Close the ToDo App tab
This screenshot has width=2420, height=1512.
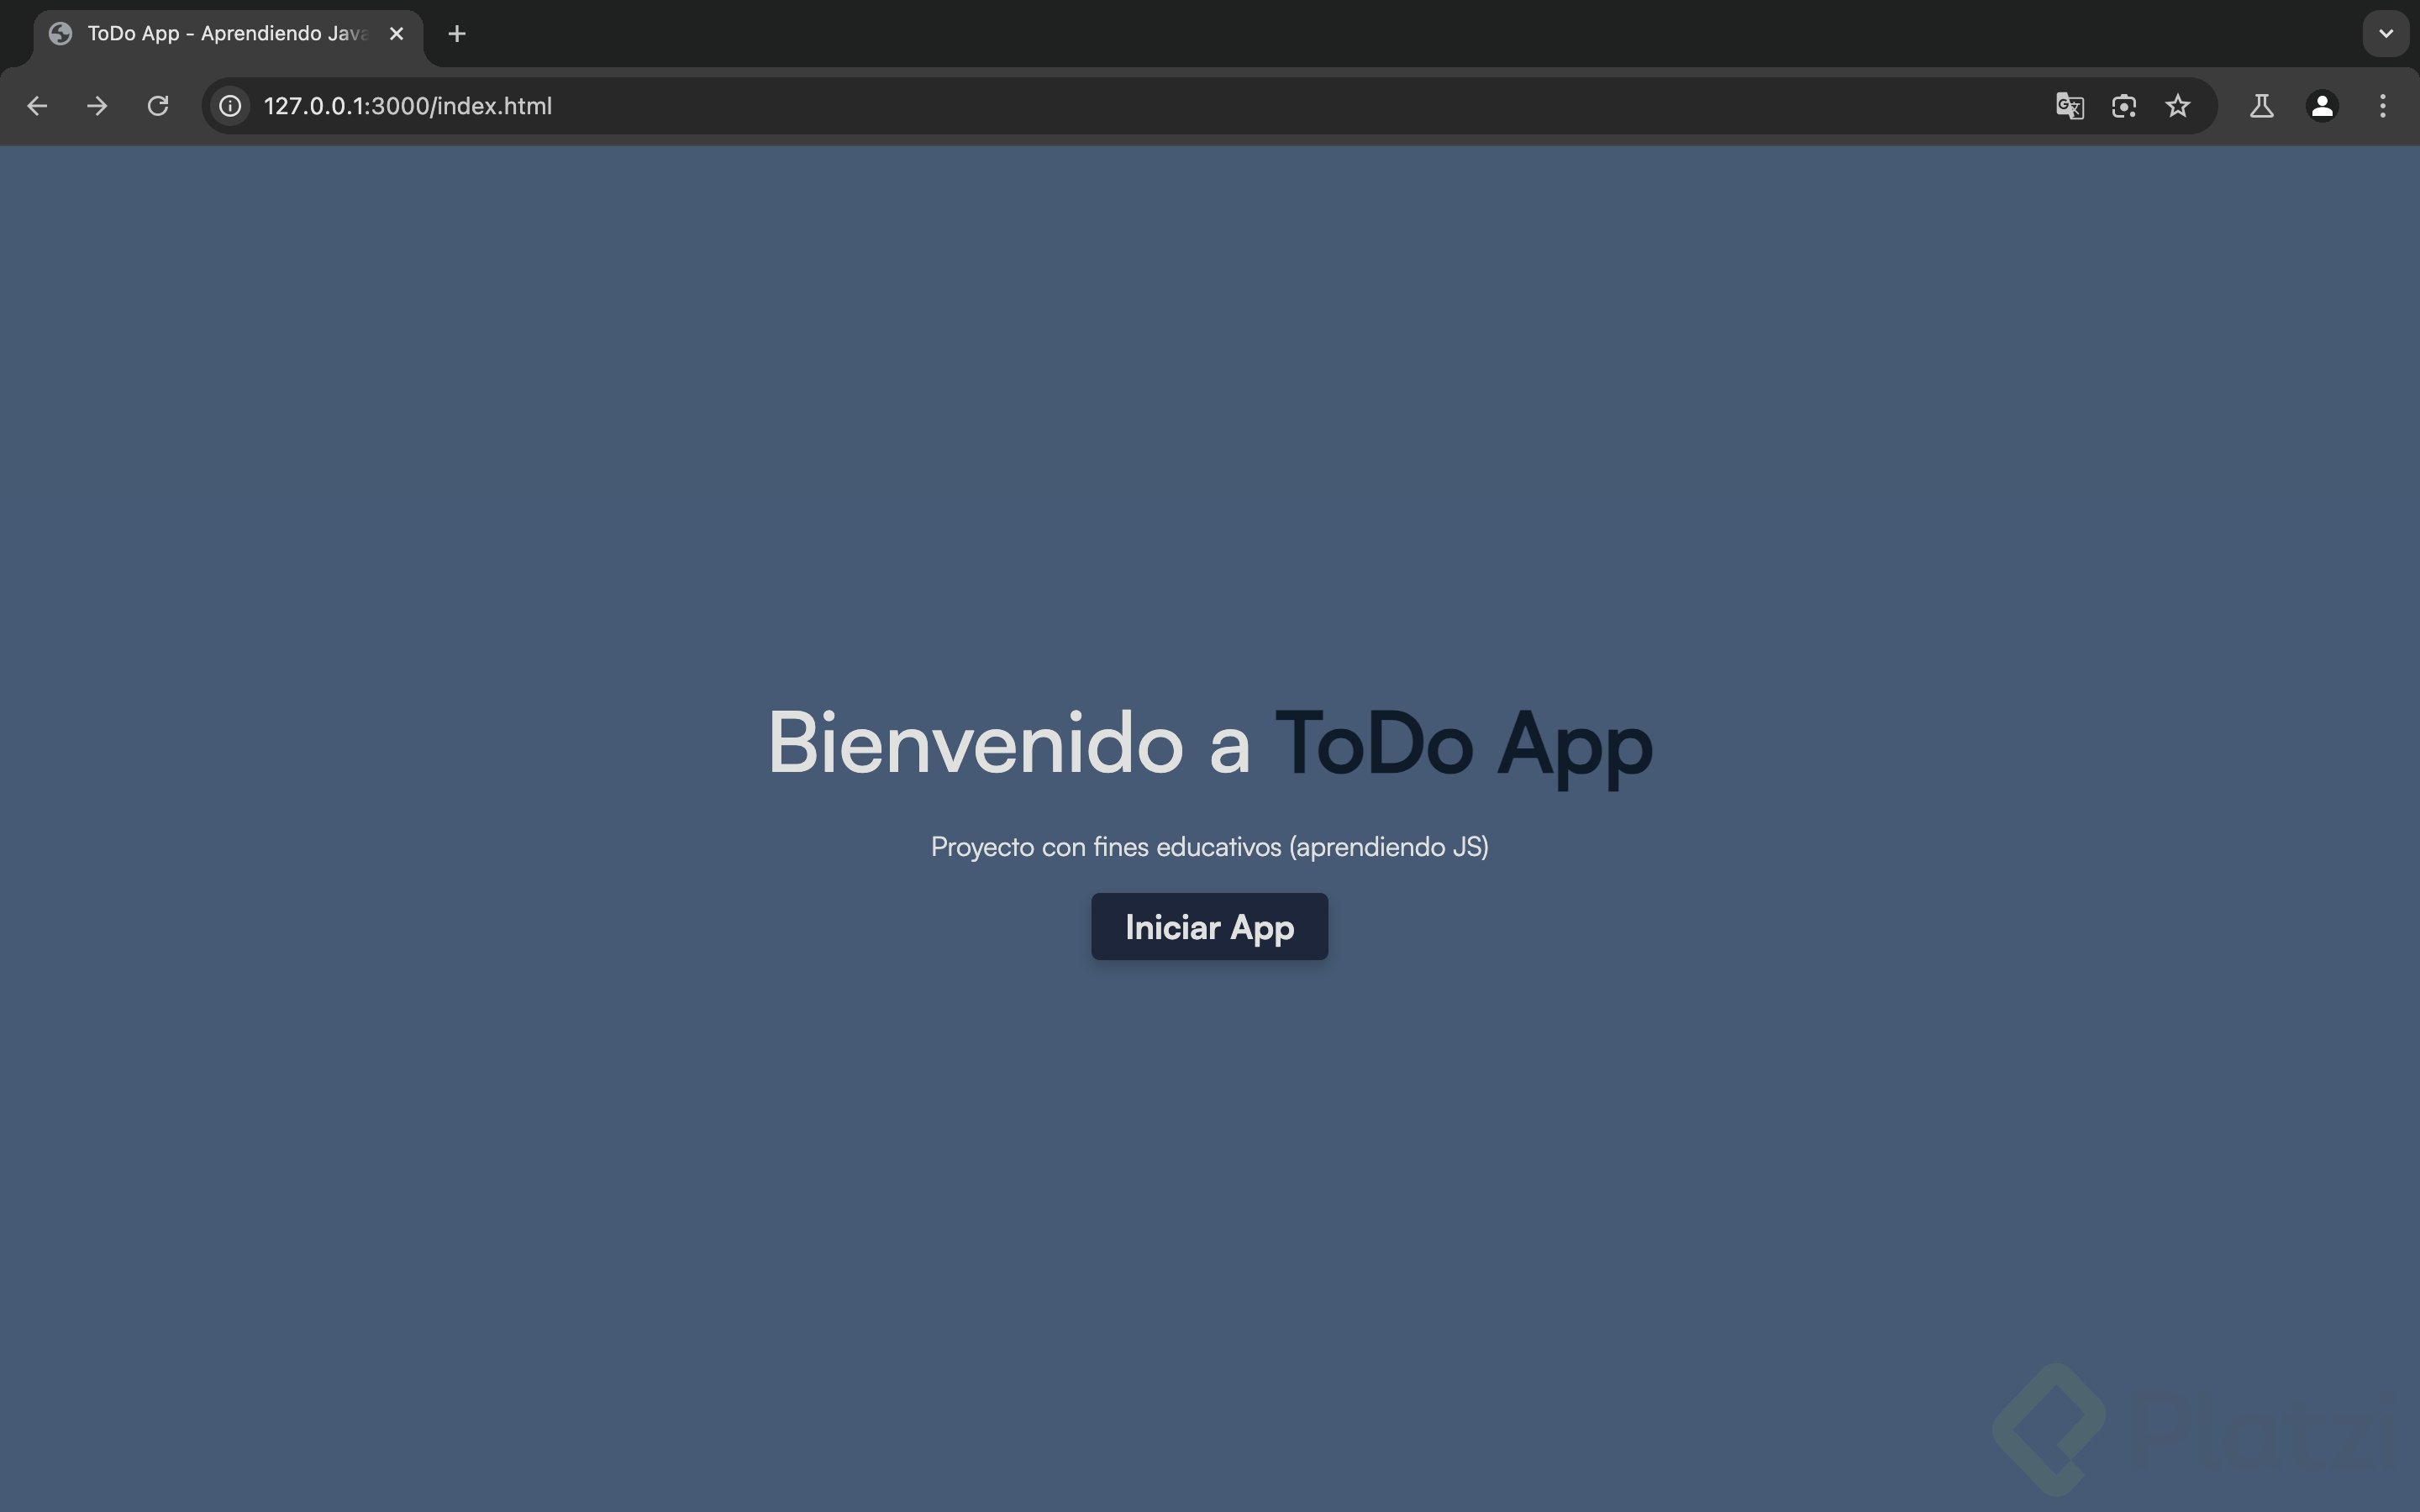(397, 34)
